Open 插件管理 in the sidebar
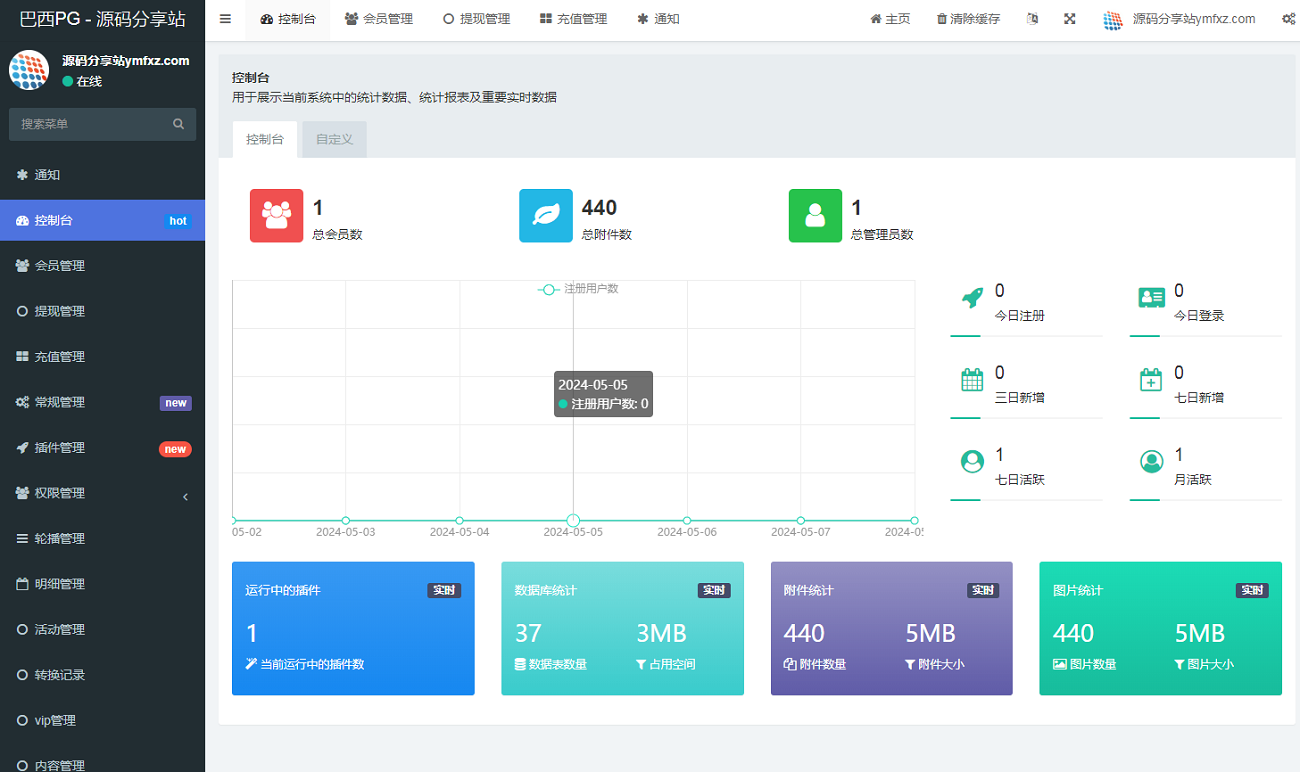This screenshot has height=772, width=1300. [x=102, y=448]
